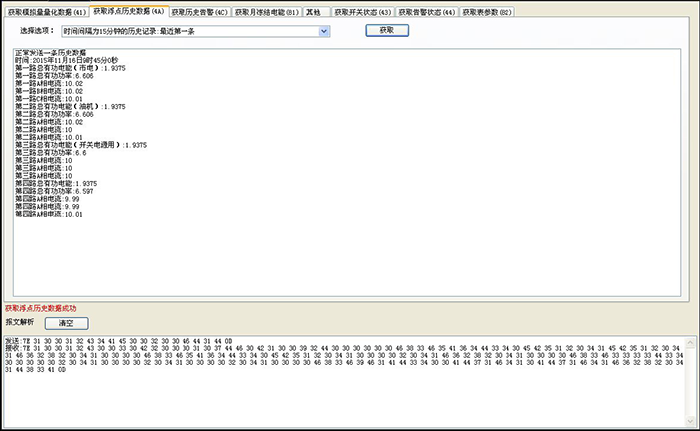Click the line 正常发送一条历史数据

point(50,53)
